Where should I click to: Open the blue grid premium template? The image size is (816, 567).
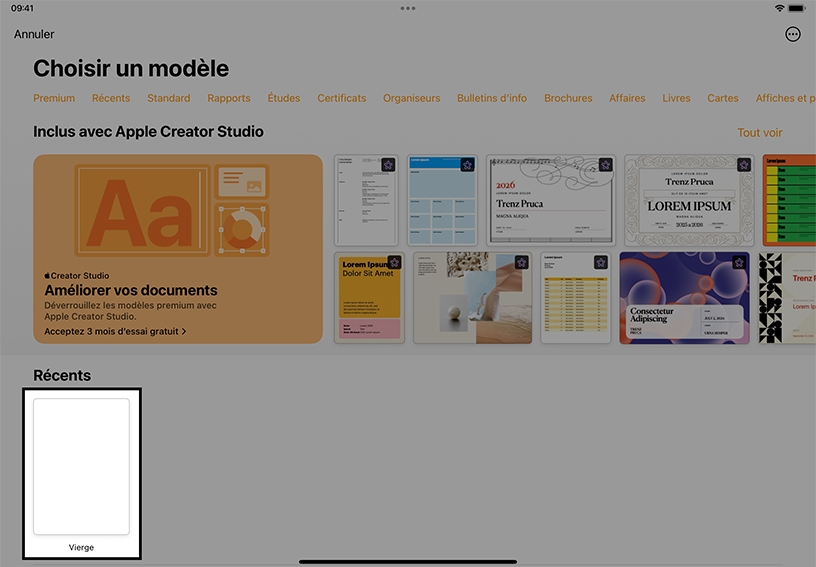tap(442, 200)
